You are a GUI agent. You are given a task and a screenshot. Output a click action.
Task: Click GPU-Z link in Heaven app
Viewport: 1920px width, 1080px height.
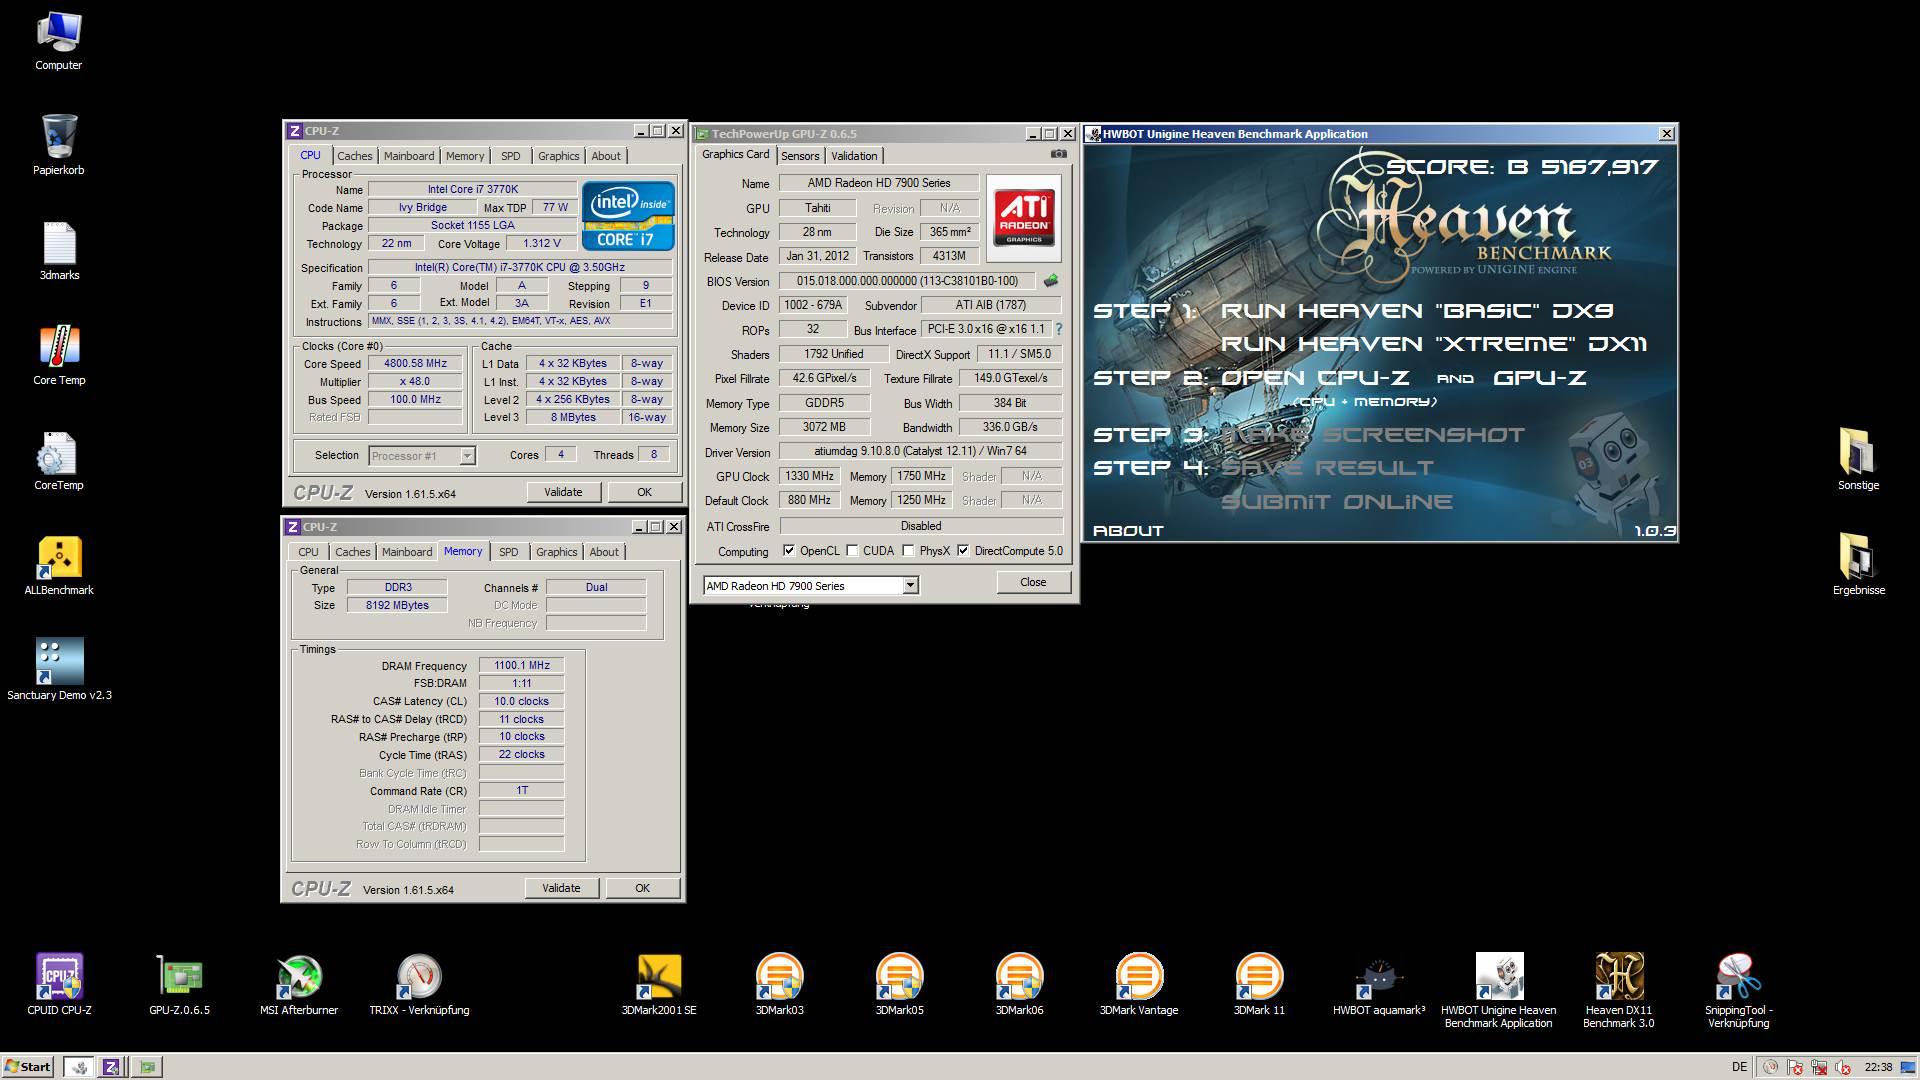point(1540,378)
